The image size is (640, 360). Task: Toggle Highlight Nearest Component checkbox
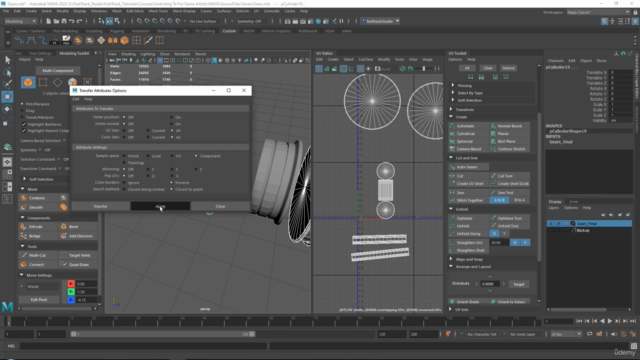[x=24, y=131]
